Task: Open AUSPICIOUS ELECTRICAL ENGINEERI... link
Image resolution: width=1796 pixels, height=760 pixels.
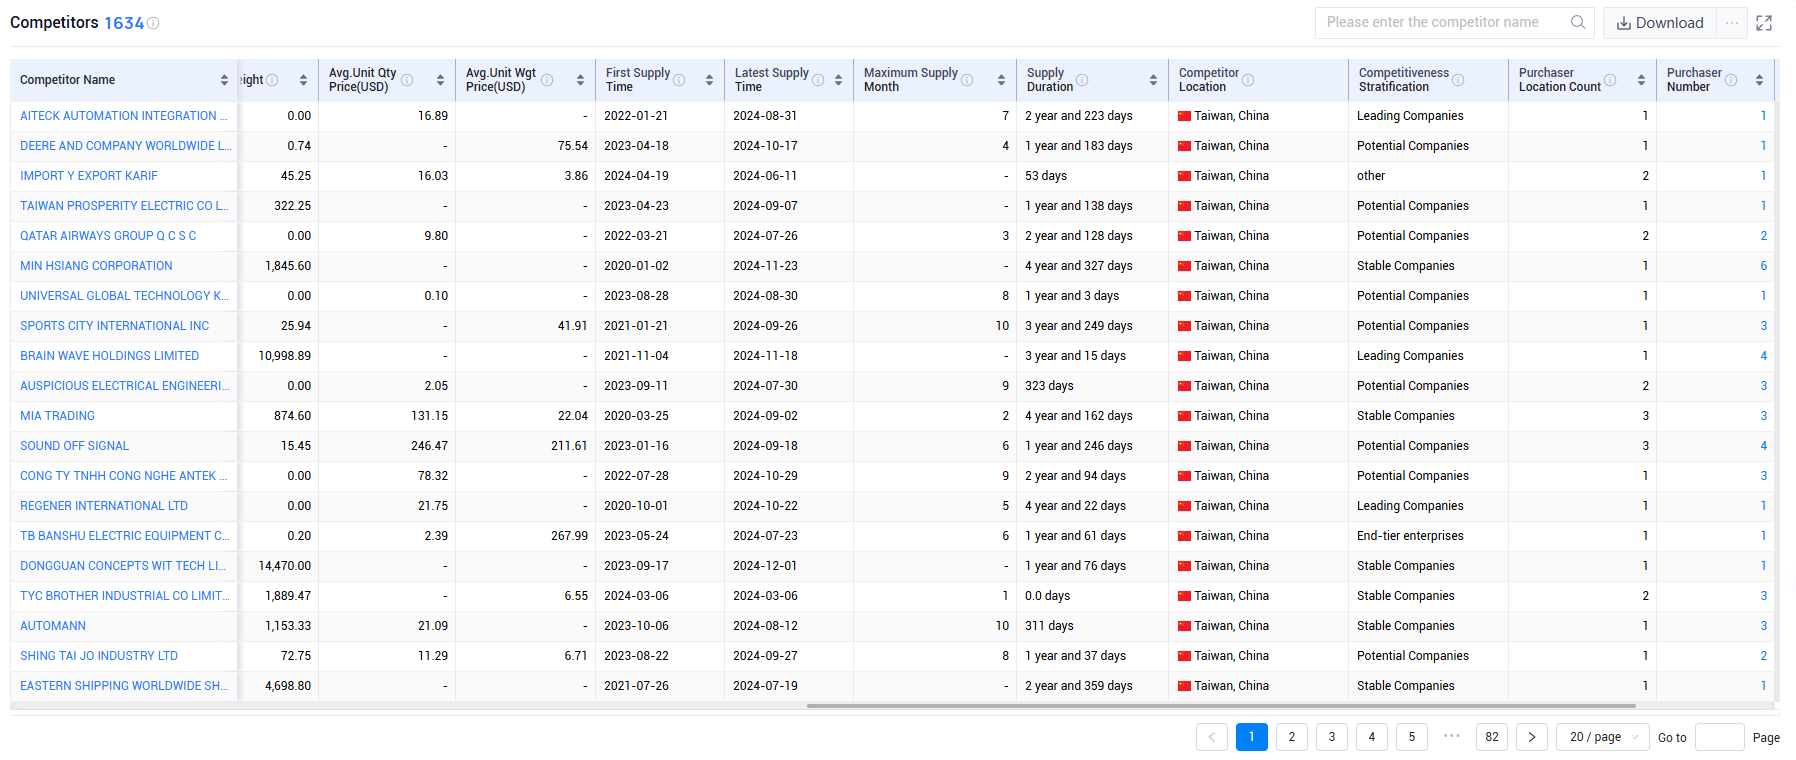Action: pyautogui.click(x=125, y=386)
